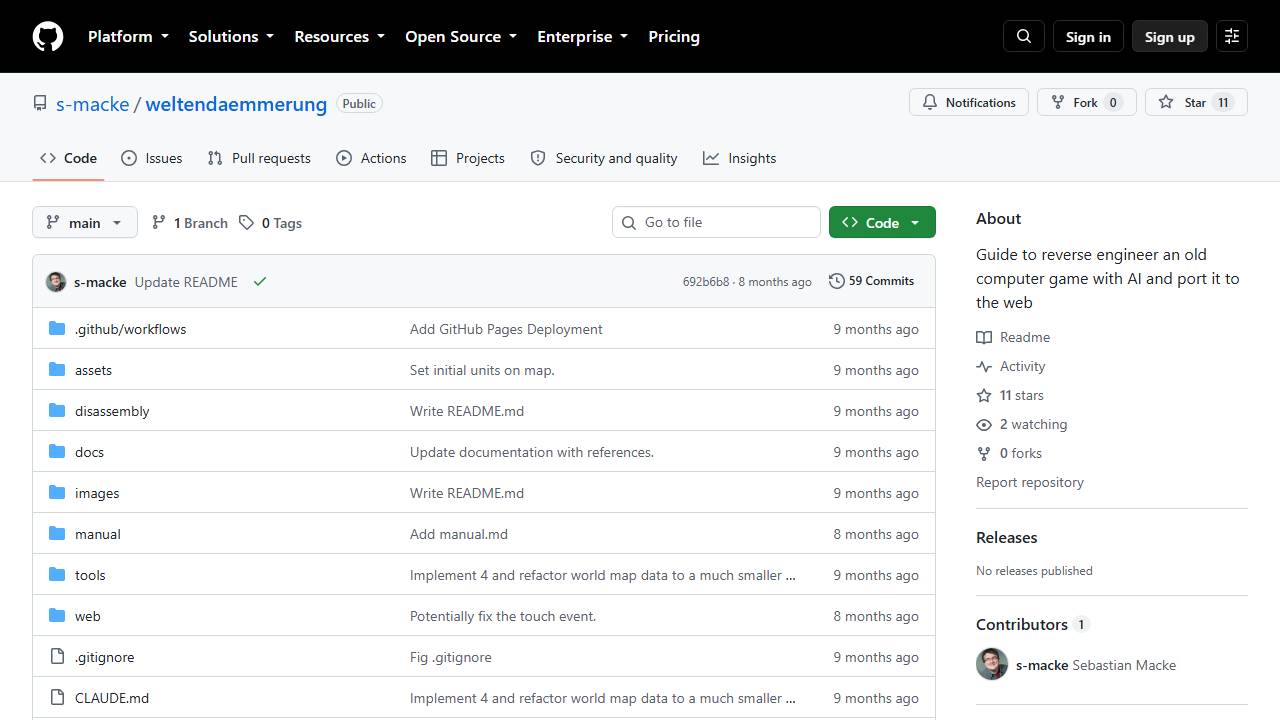Click the appearance settings icon beside Sign up
The width and height of the screenshot is (1280, 720).
1232,36
